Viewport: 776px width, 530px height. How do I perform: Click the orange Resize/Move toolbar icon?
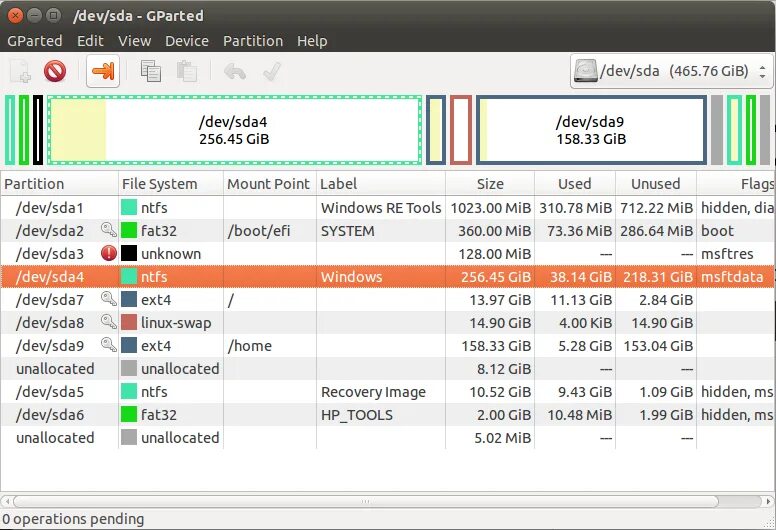point(103,71)
